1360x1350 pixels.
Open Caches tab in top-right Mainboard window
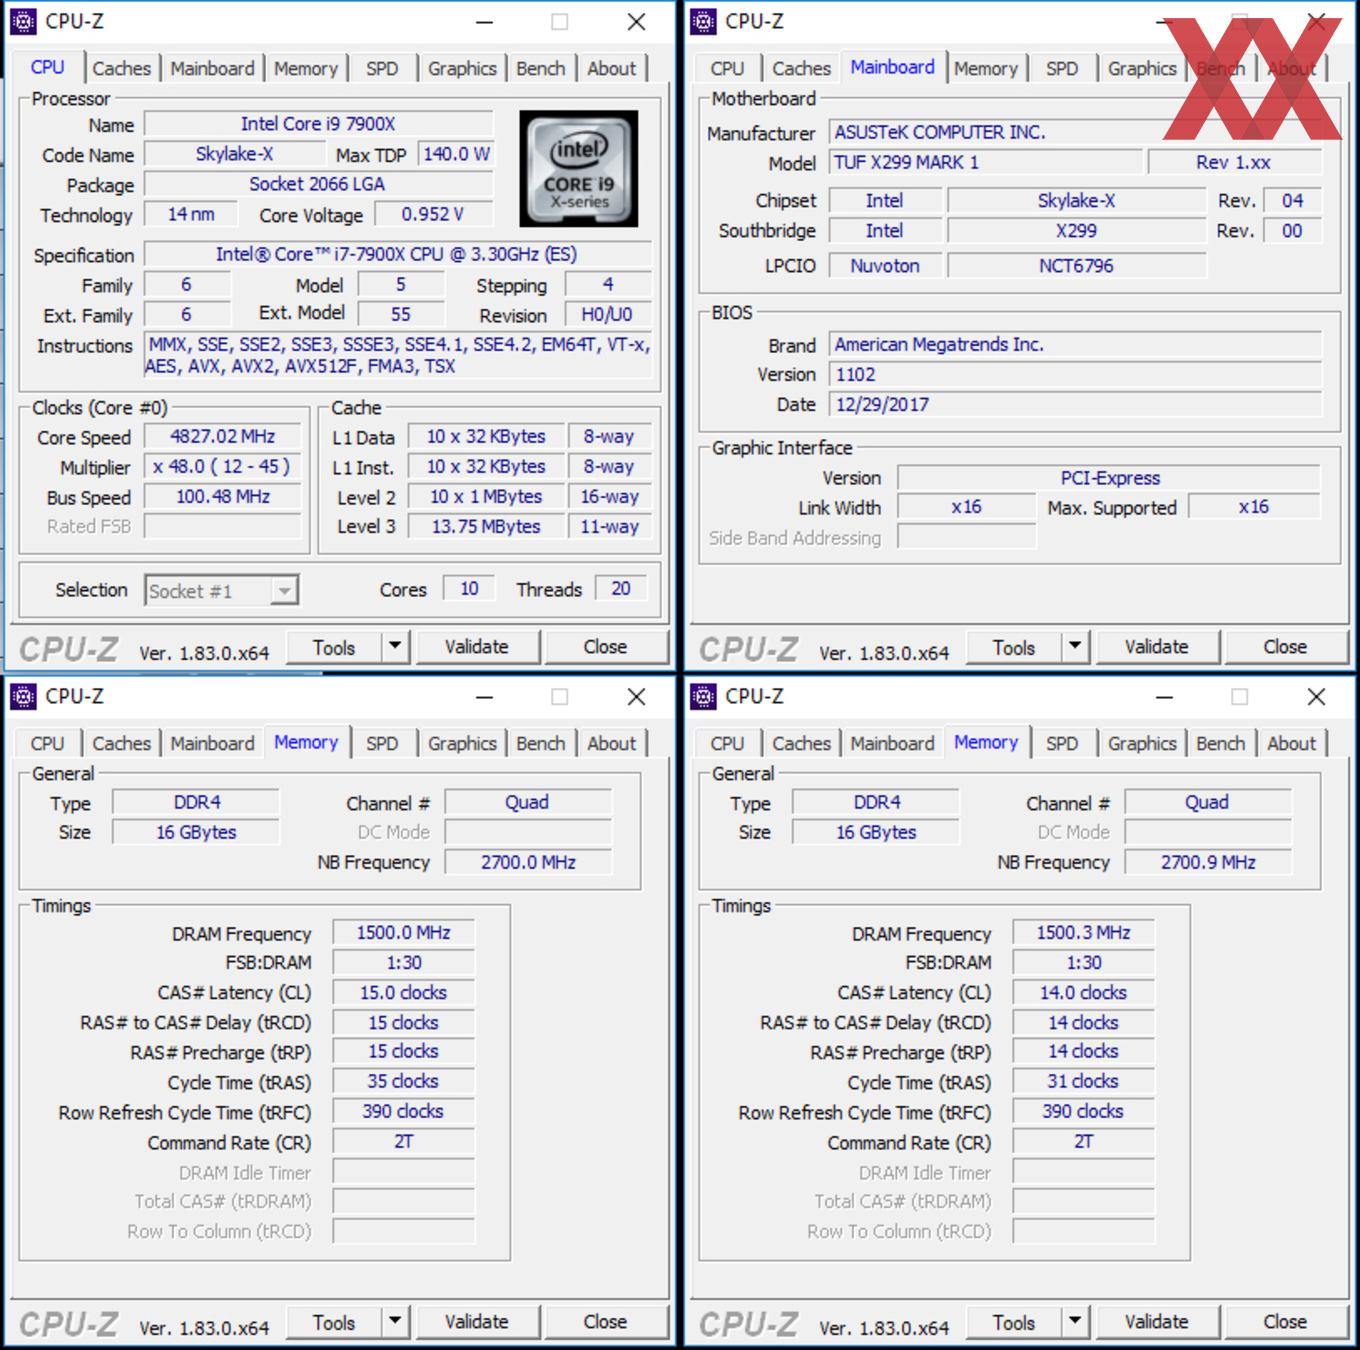(x=801, y=68)
